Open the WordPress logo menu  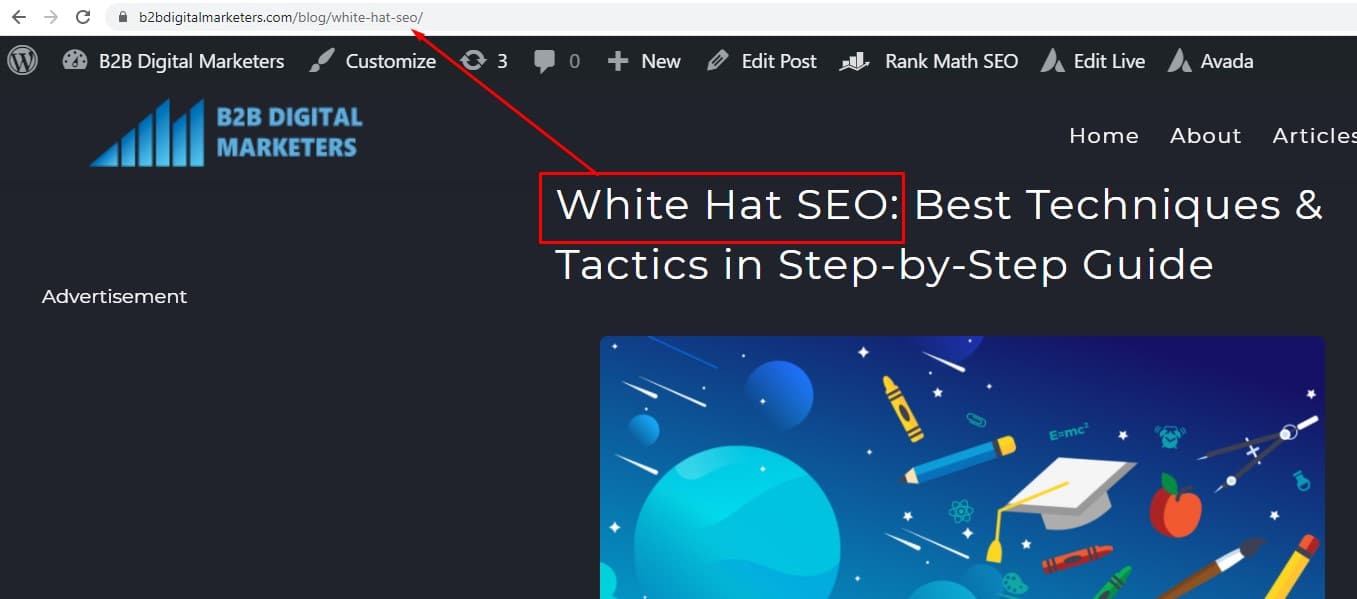coord(22,60)
